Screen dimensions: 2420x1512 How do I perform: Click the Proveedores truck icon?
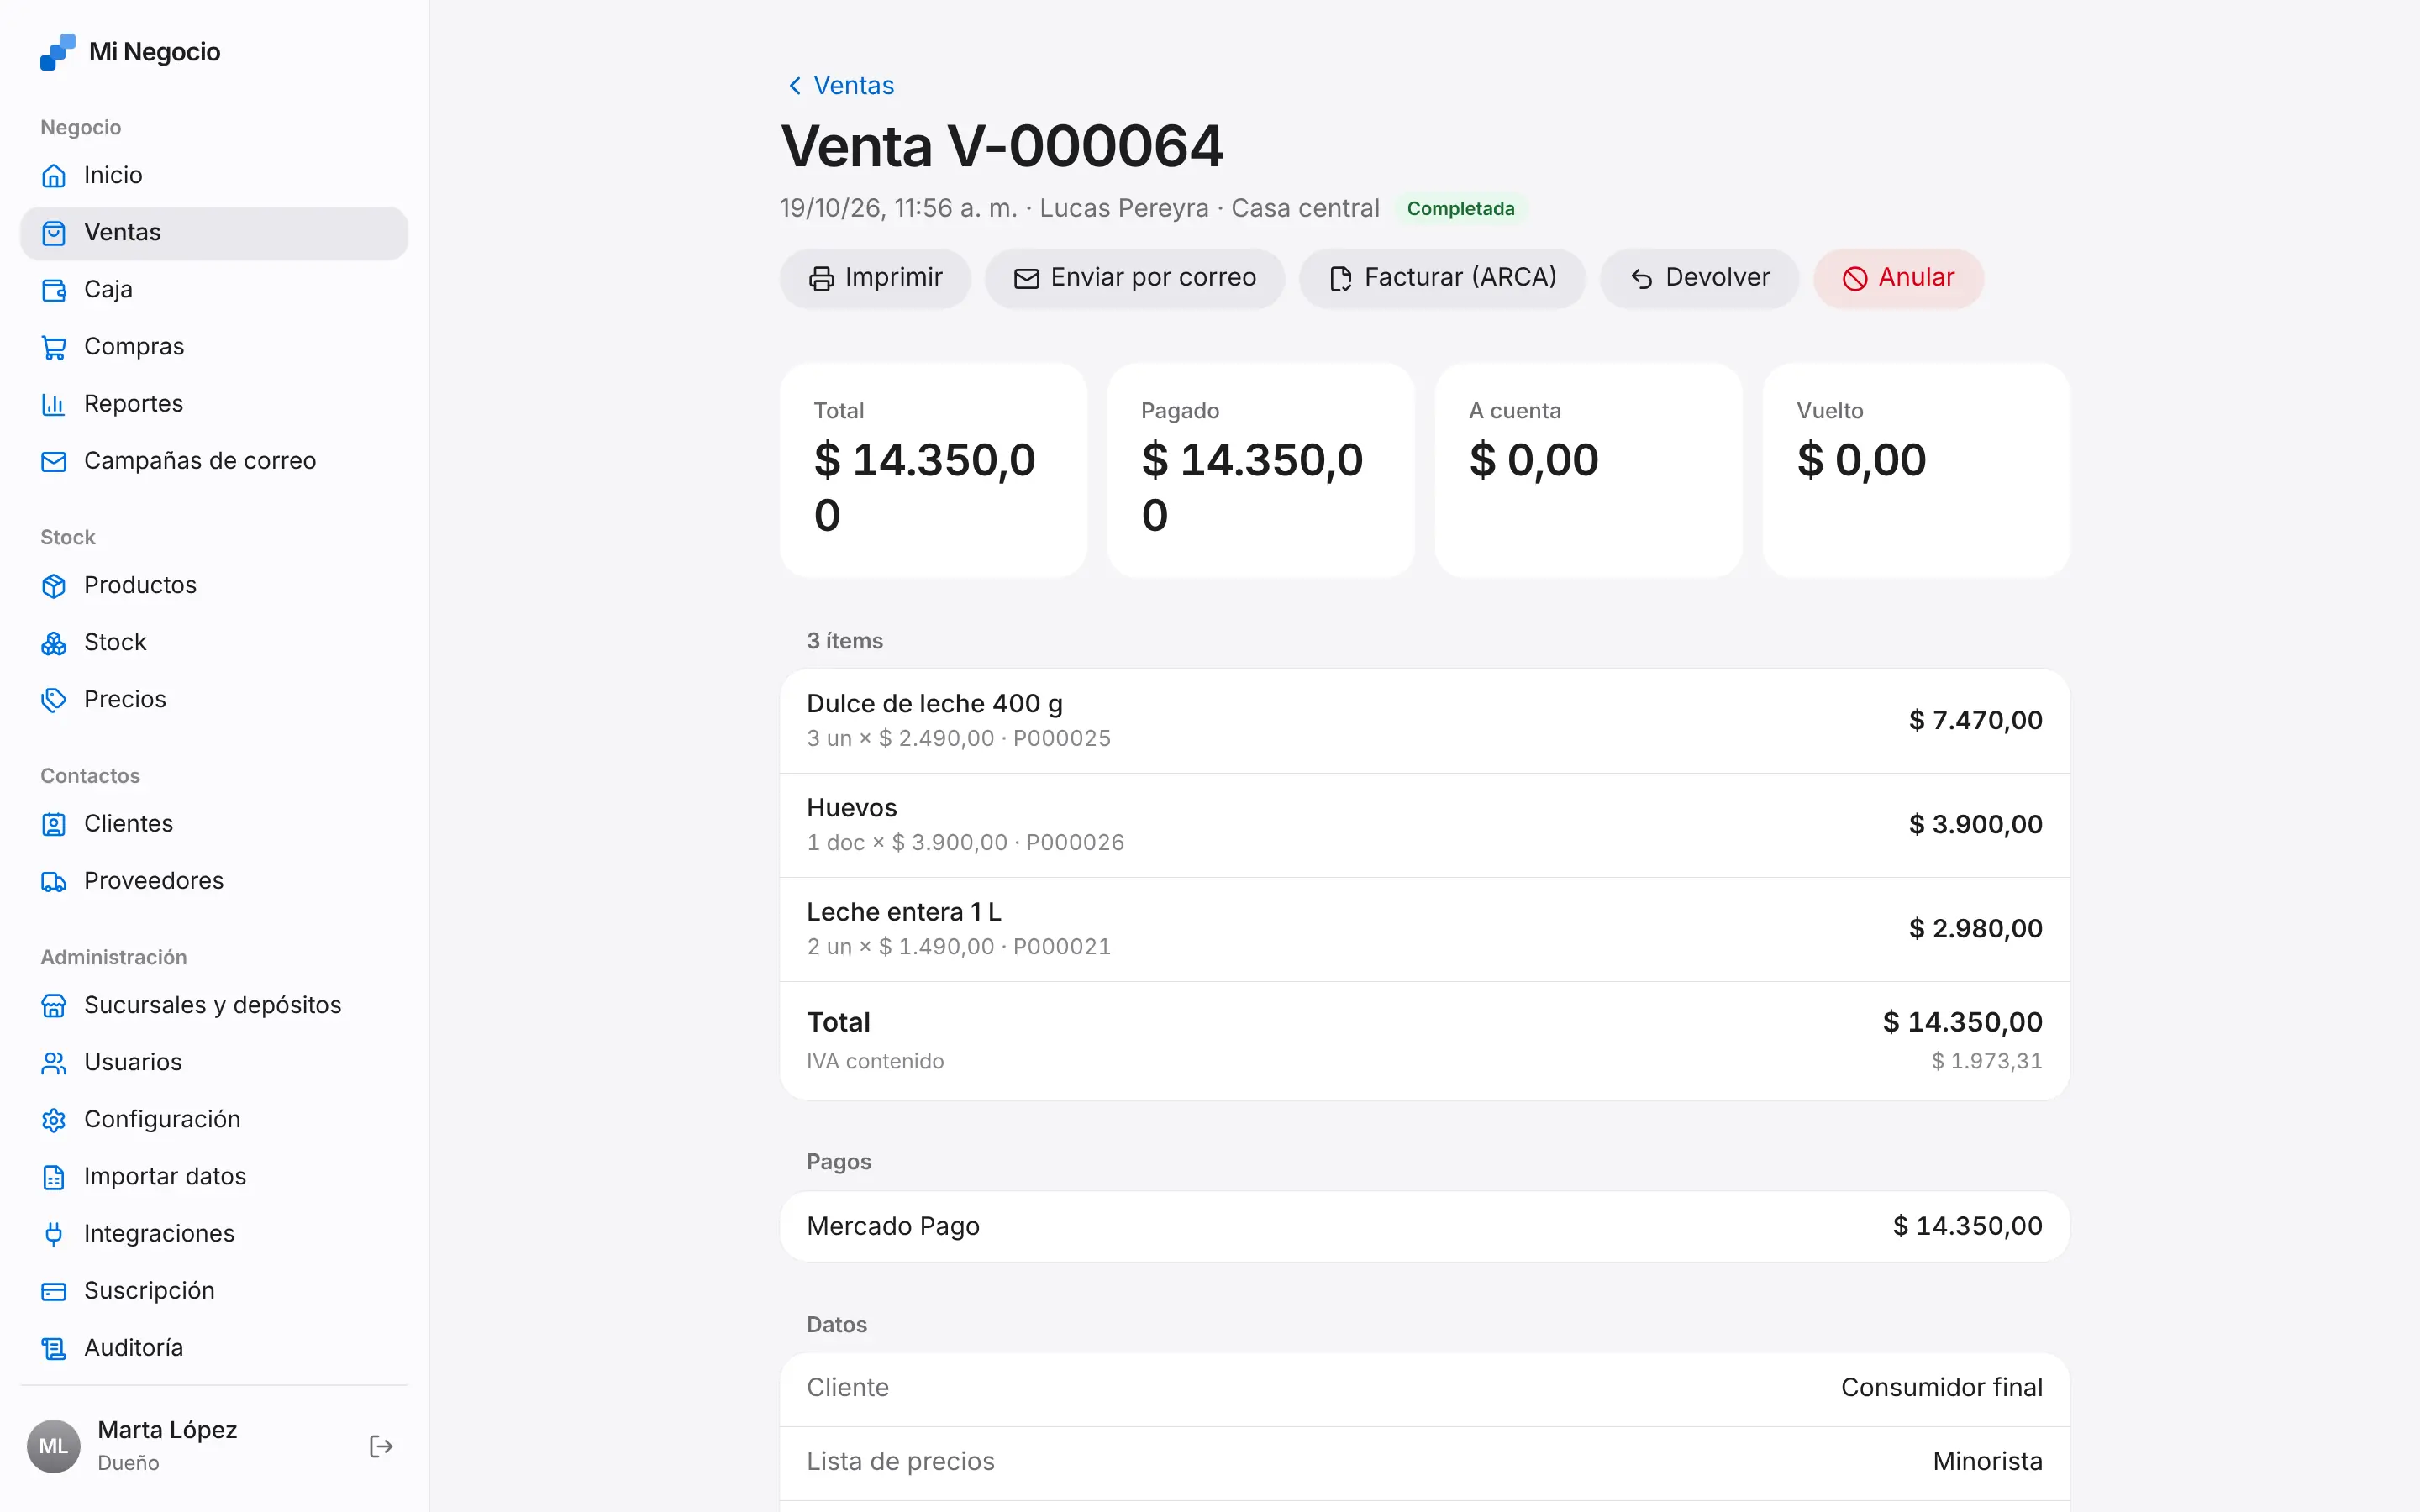tap(54, 881)
